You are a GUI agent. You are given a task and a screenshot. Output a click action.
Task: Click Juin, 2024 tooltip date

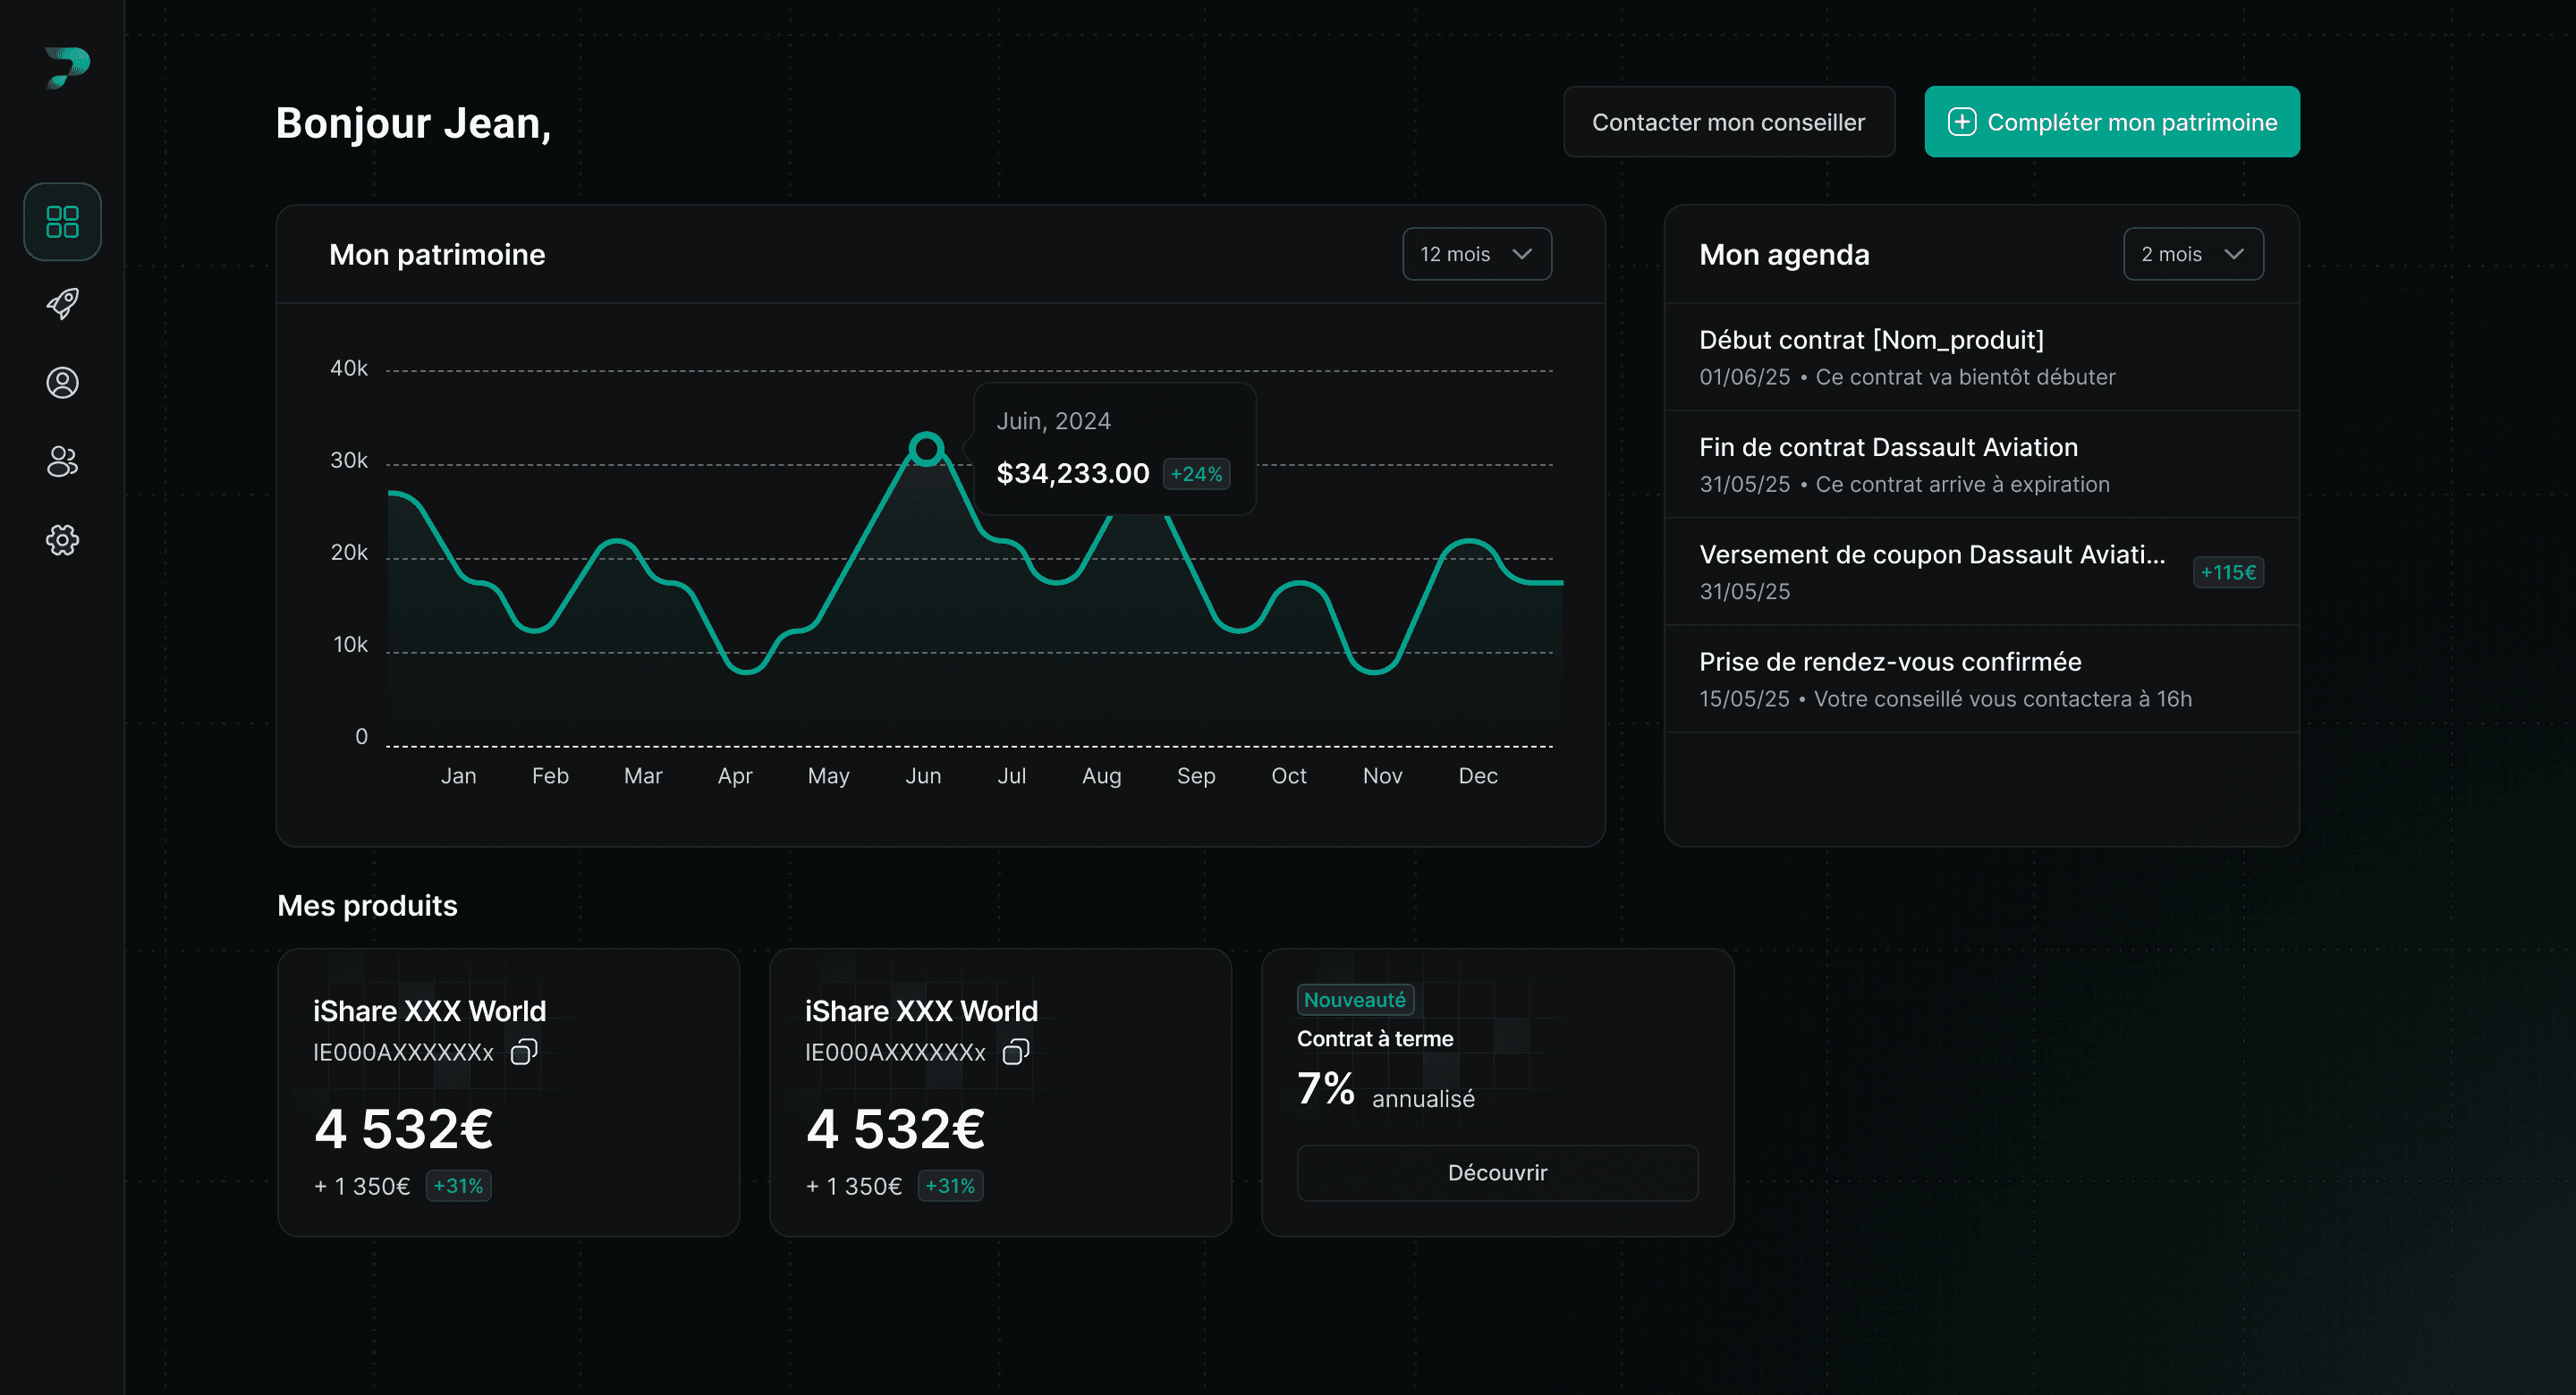1053,421
